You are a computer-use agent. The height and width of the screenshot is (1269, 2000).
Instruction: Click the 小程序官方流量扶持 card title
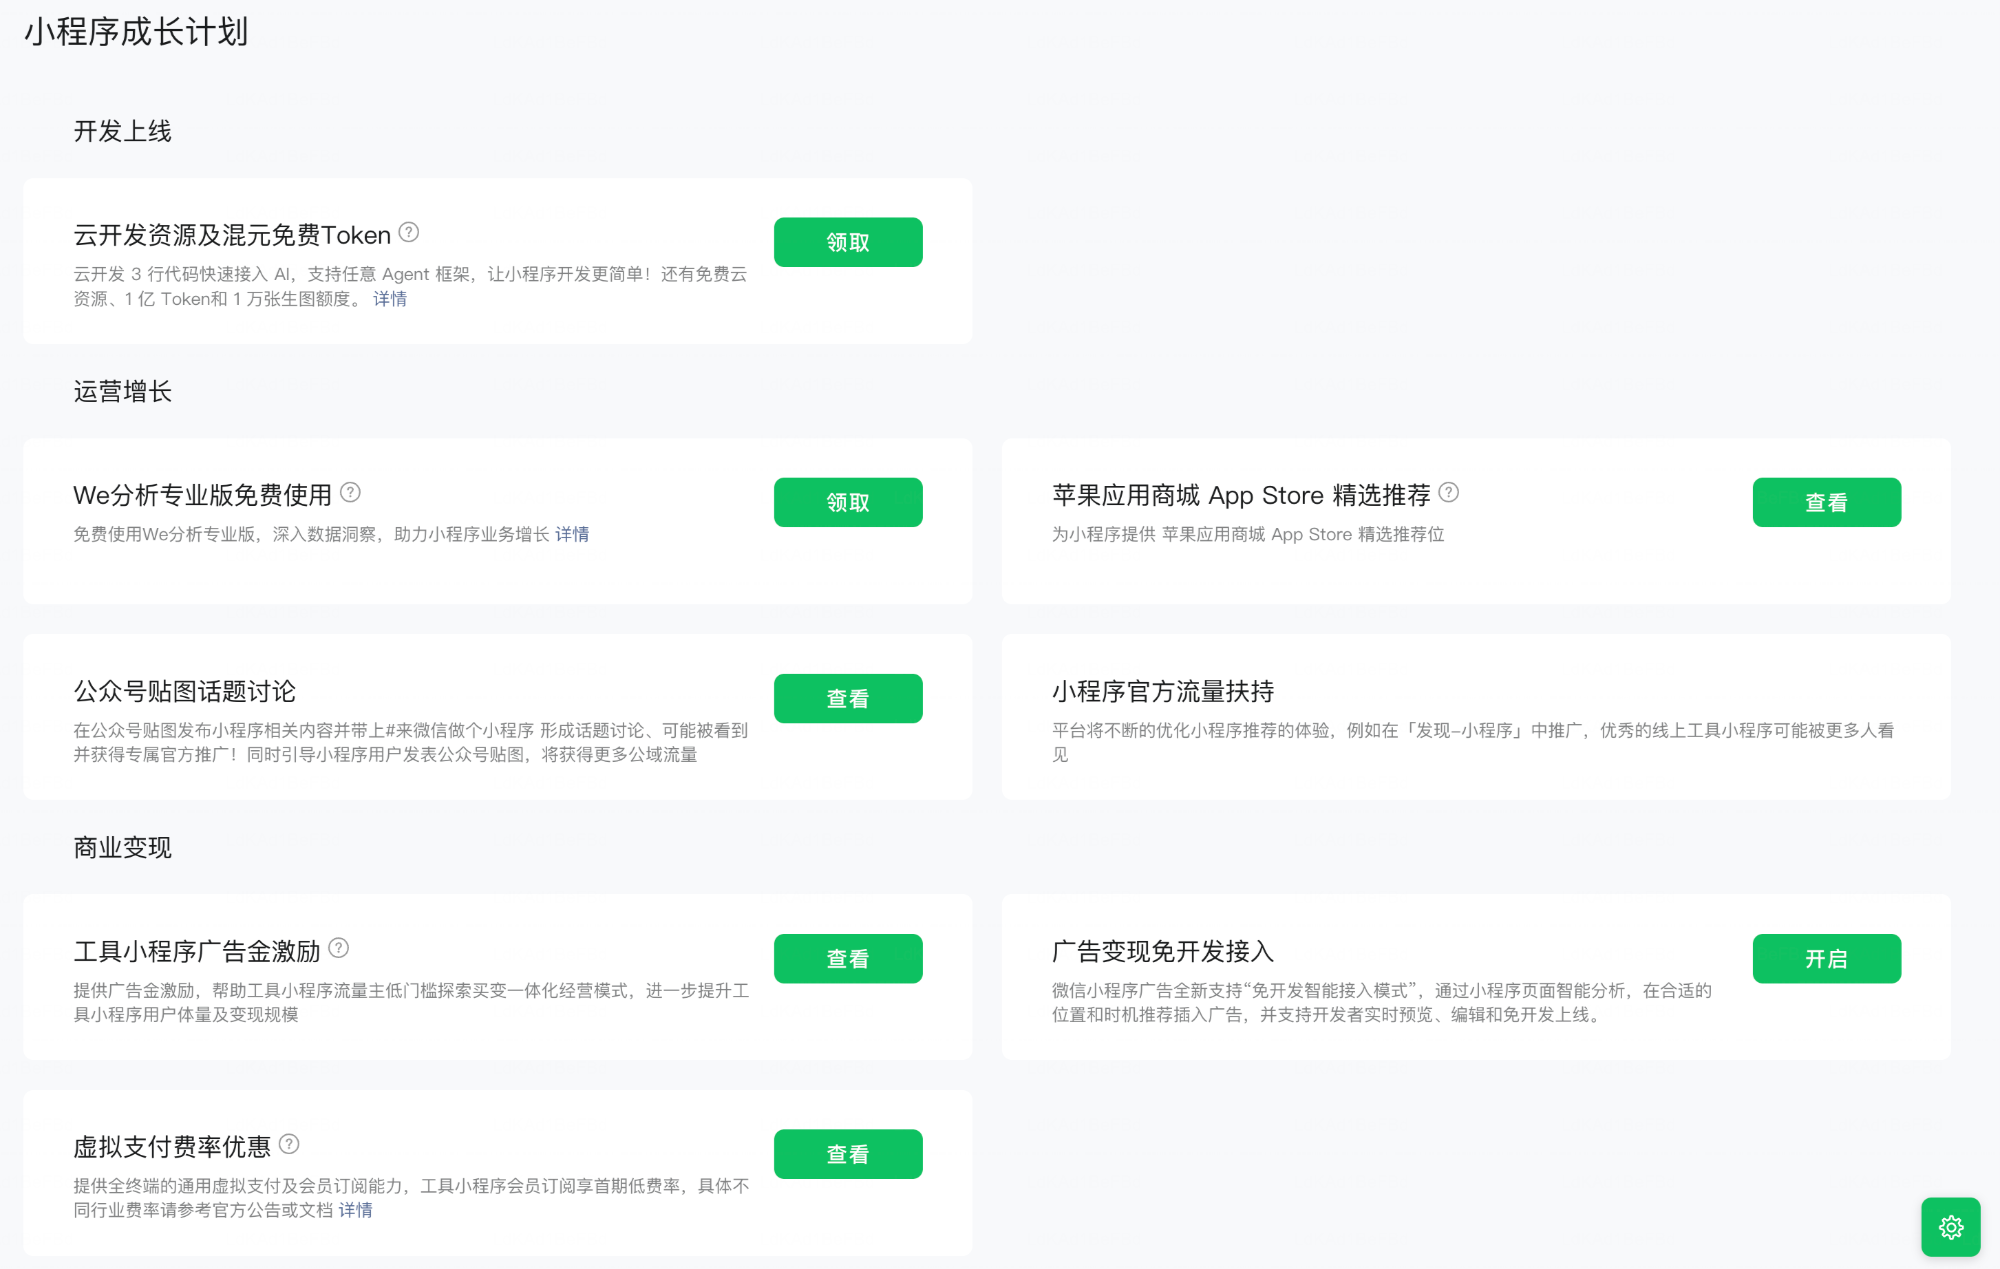pos(1162,691)
